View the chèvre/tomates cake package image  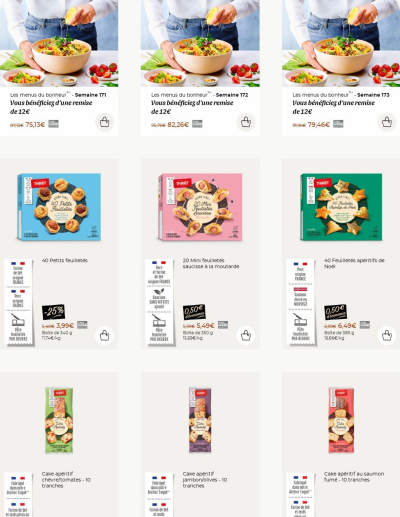click(x=59, y=420)
